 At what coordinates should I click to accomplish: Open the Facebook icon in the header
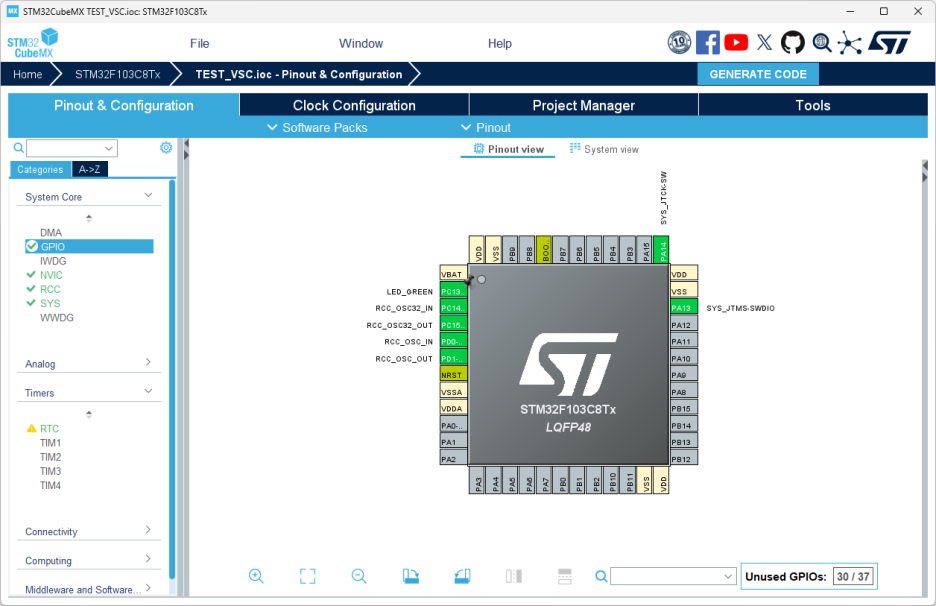pos(708,43)
